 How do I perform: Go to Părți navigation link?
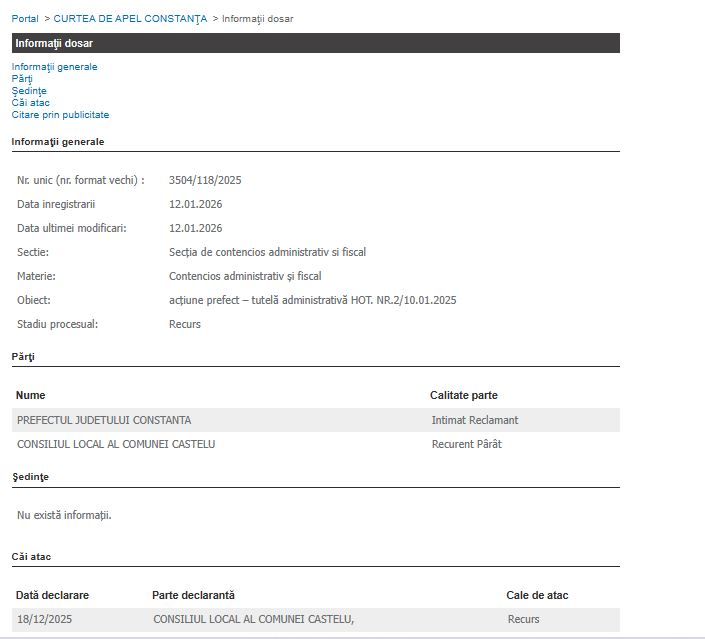22,79
